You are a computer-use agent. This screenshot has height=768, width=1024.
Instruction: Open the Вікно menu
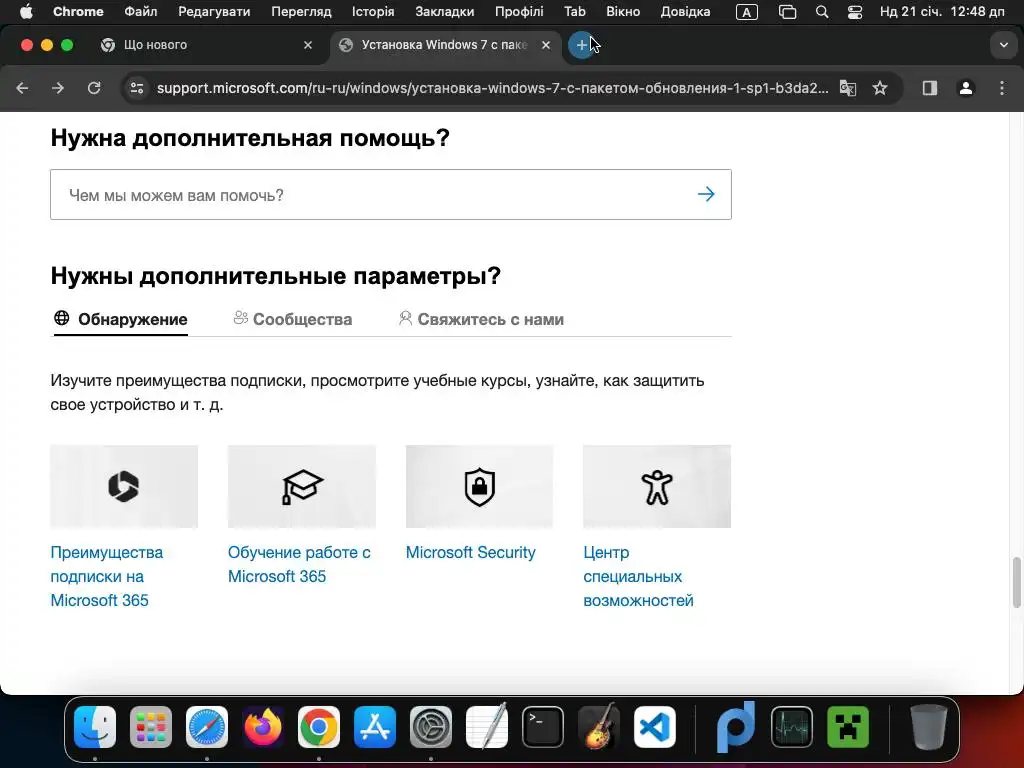[x=623, y=12]
